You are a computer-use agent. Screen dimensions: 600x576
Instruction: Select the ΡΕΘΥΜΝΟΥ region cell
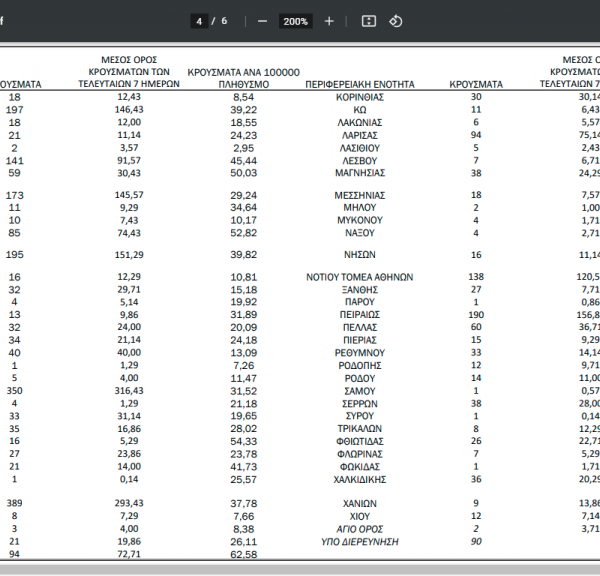360,353
